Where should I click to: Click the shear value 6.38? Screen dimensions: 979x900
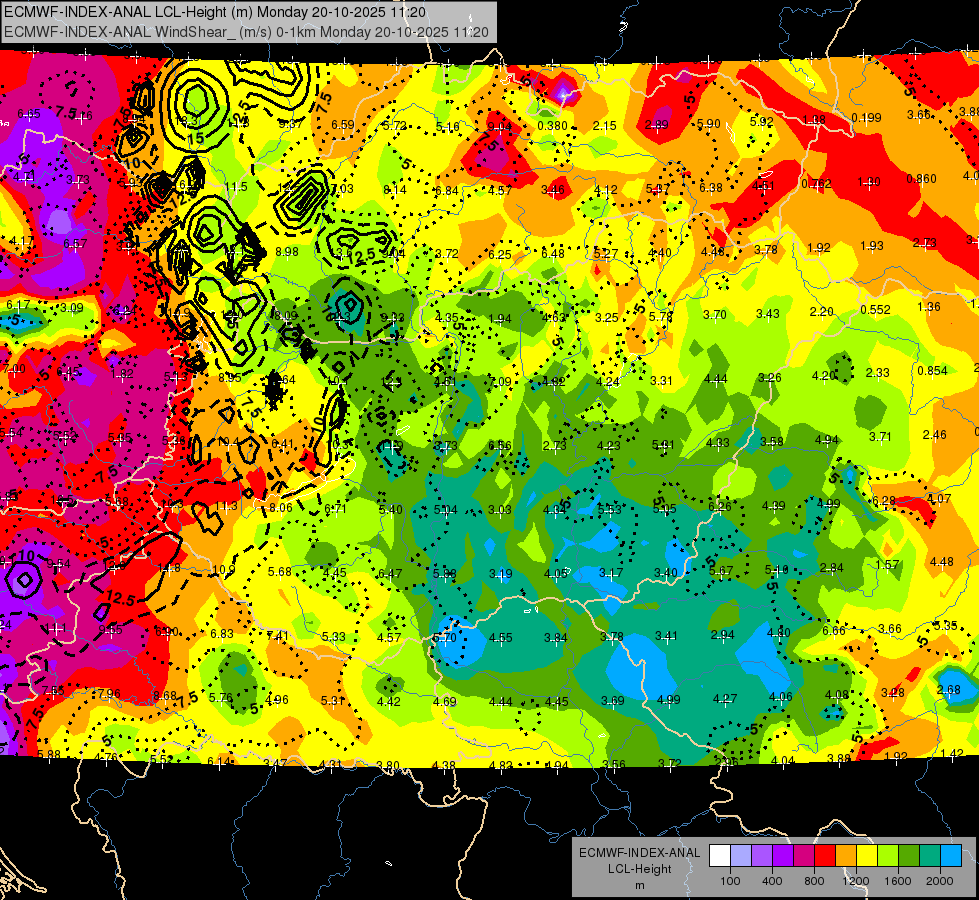pos(711,187)
